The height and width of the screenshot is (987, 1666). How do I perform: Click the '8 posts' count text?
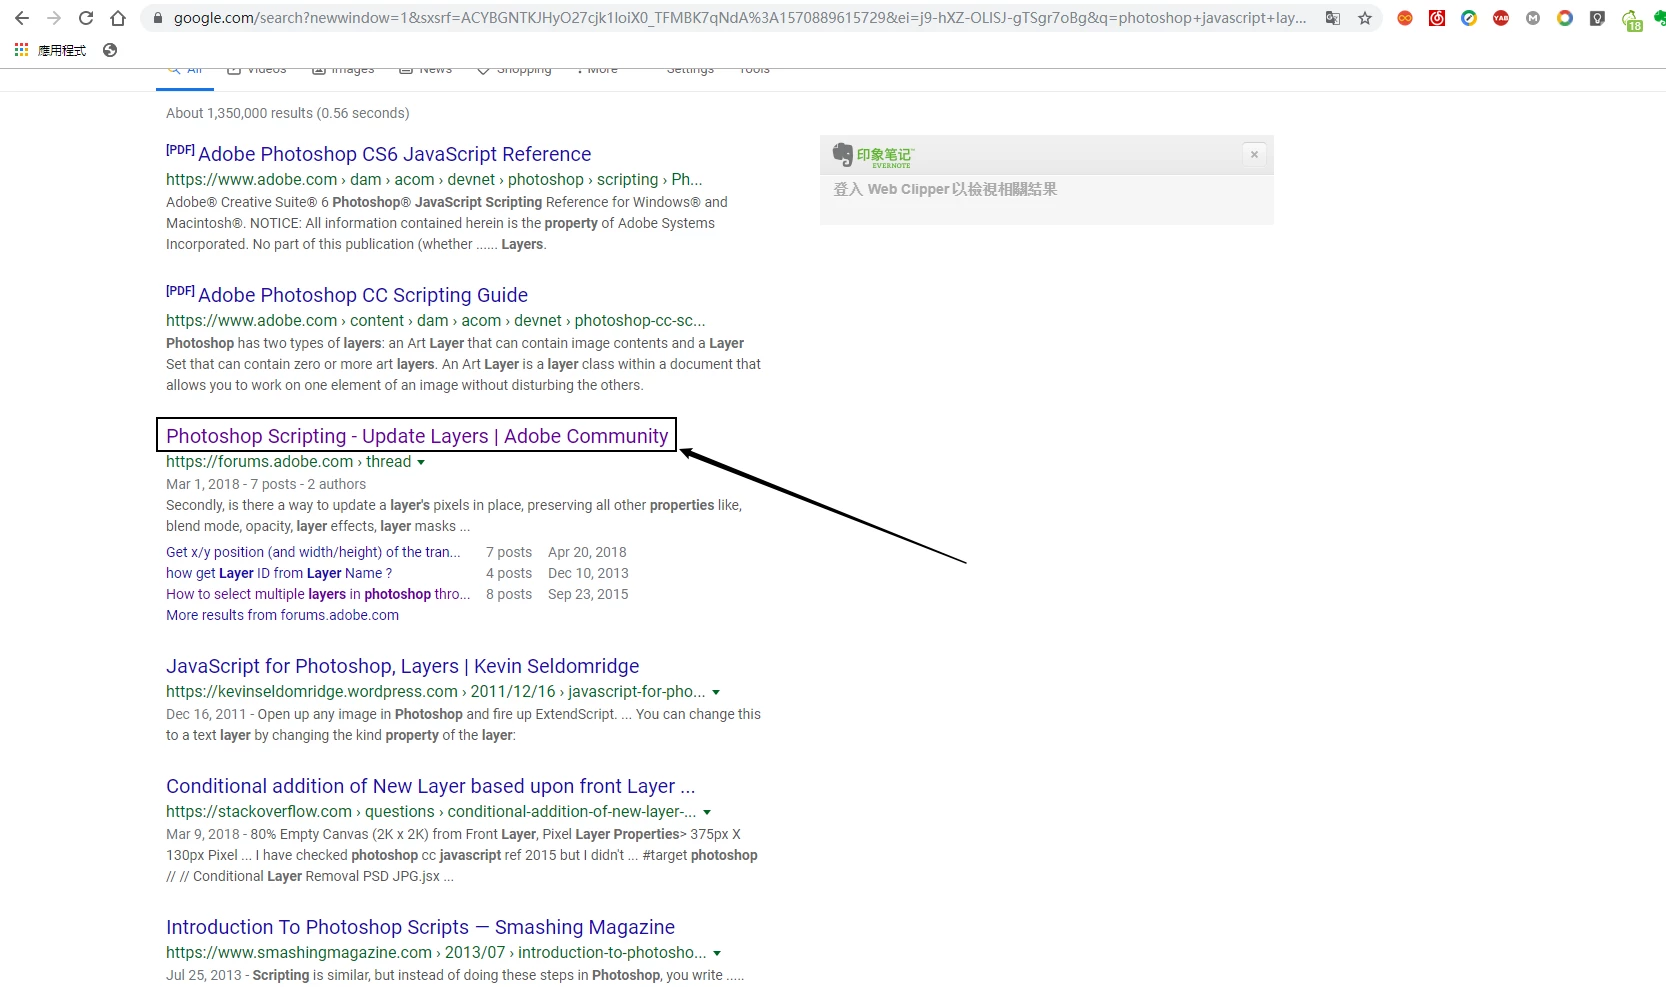pos(509,594)
